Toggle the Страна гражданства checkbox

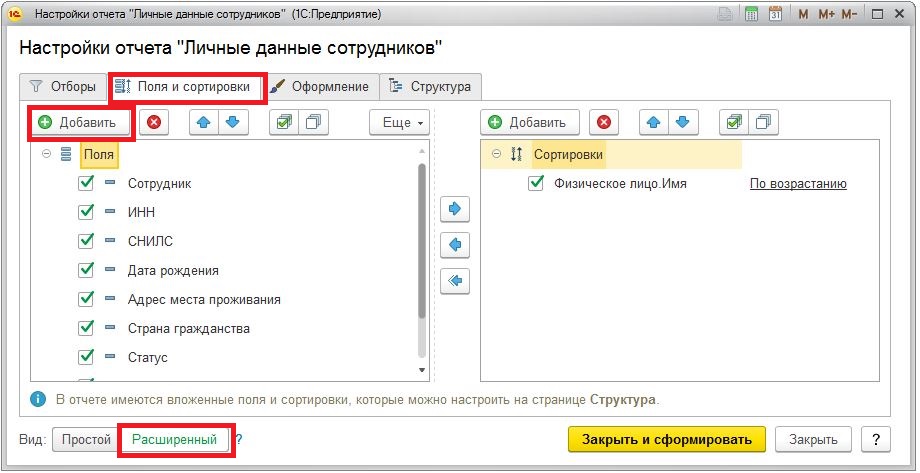click(86, 328)
